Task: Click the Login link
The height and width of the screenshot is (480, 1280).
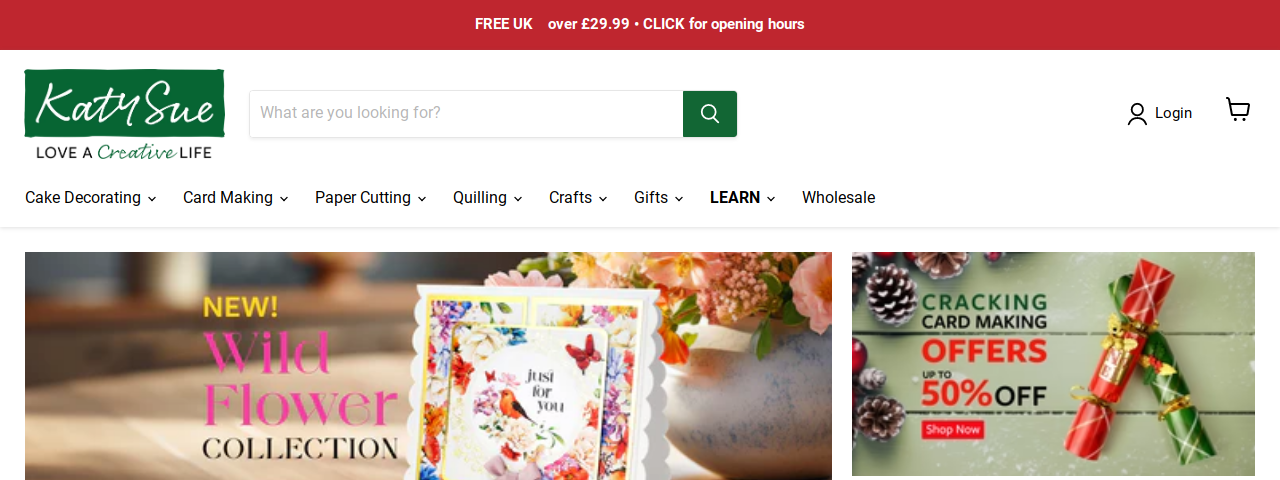Action: coord(1173,114)
